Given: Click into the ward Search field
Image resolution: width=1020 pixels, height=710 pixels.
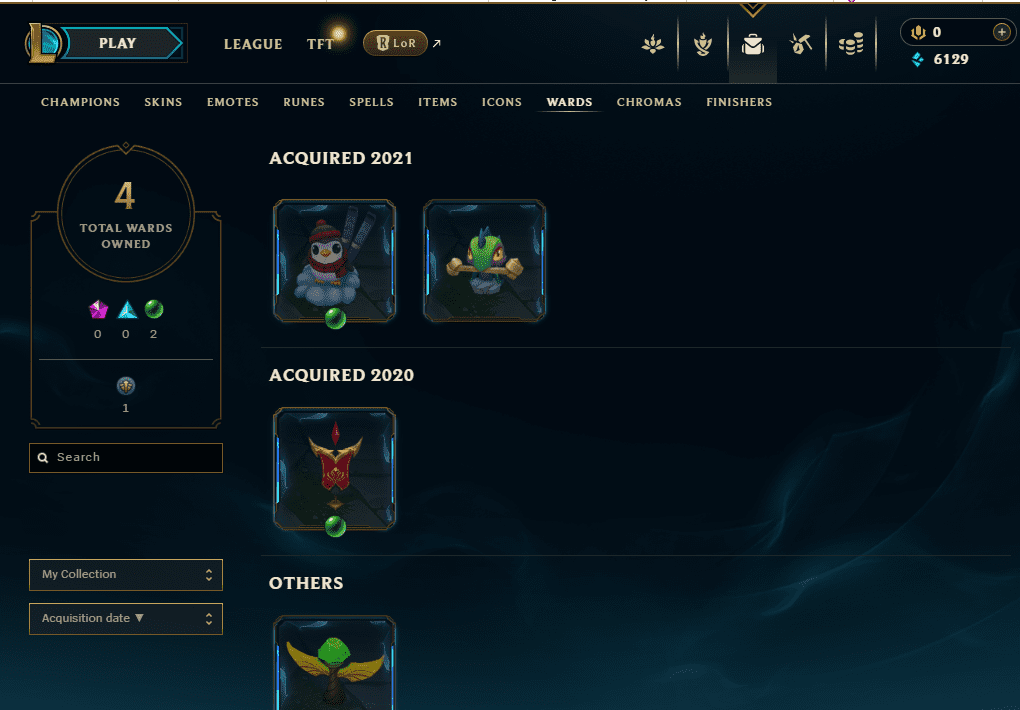Looking at the screenshot, I should [126, 457].
